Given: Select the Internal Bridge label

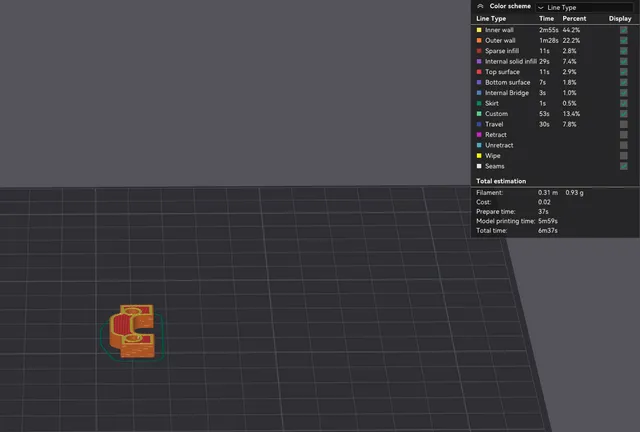Looking at the screenshot, I should pyautogui.click(x=507, y=93).
